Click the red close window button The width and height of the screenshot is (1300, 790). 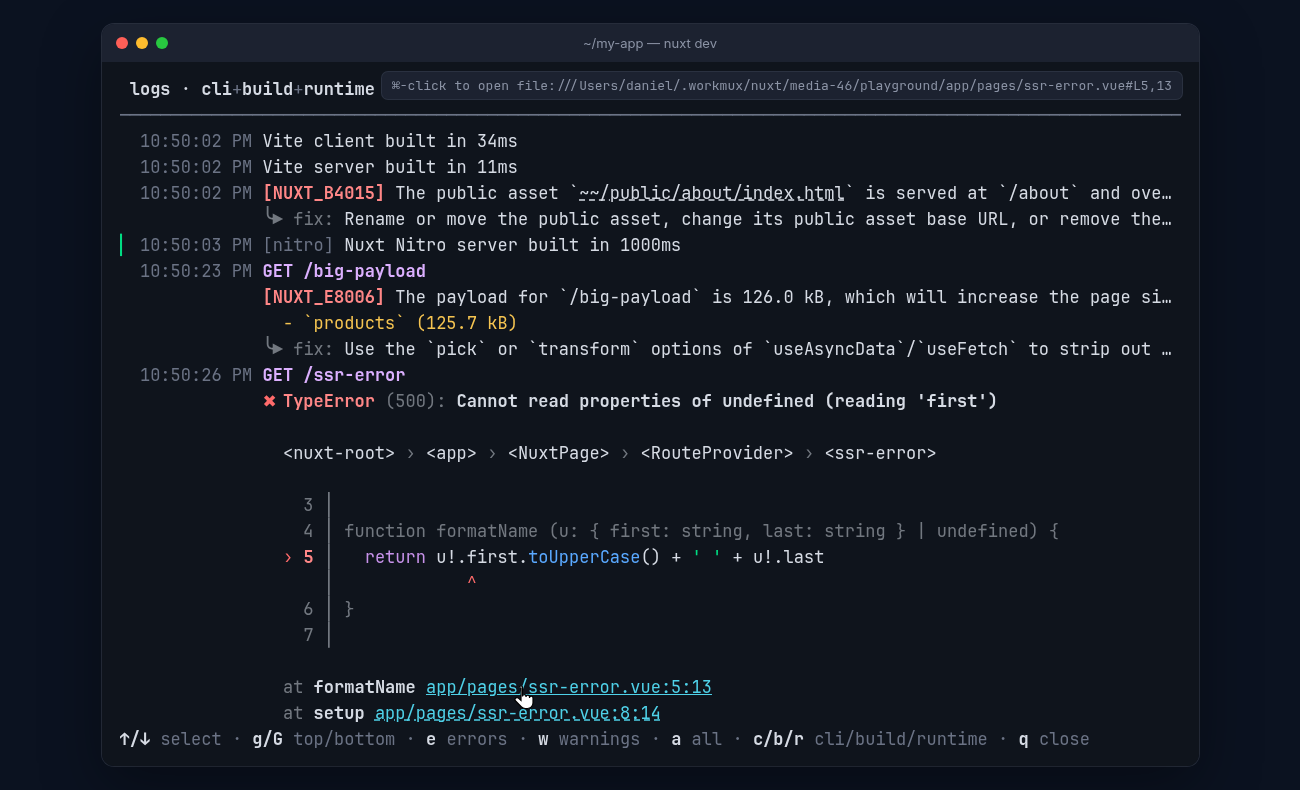(122, 43)
